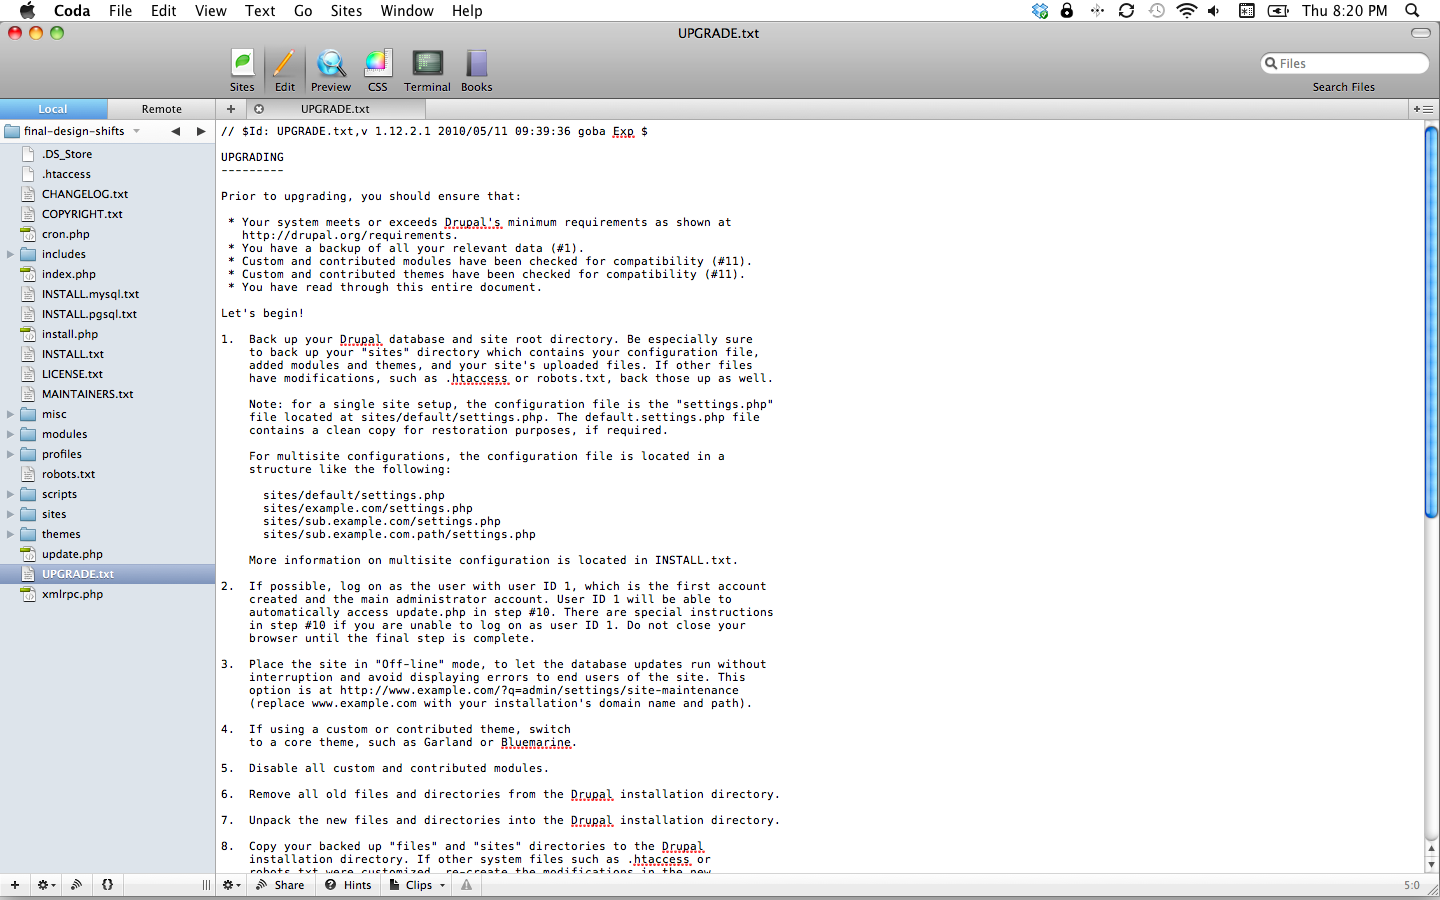Click the sidebar publish signal icon
1440x900 pixels.
[76, 885]
